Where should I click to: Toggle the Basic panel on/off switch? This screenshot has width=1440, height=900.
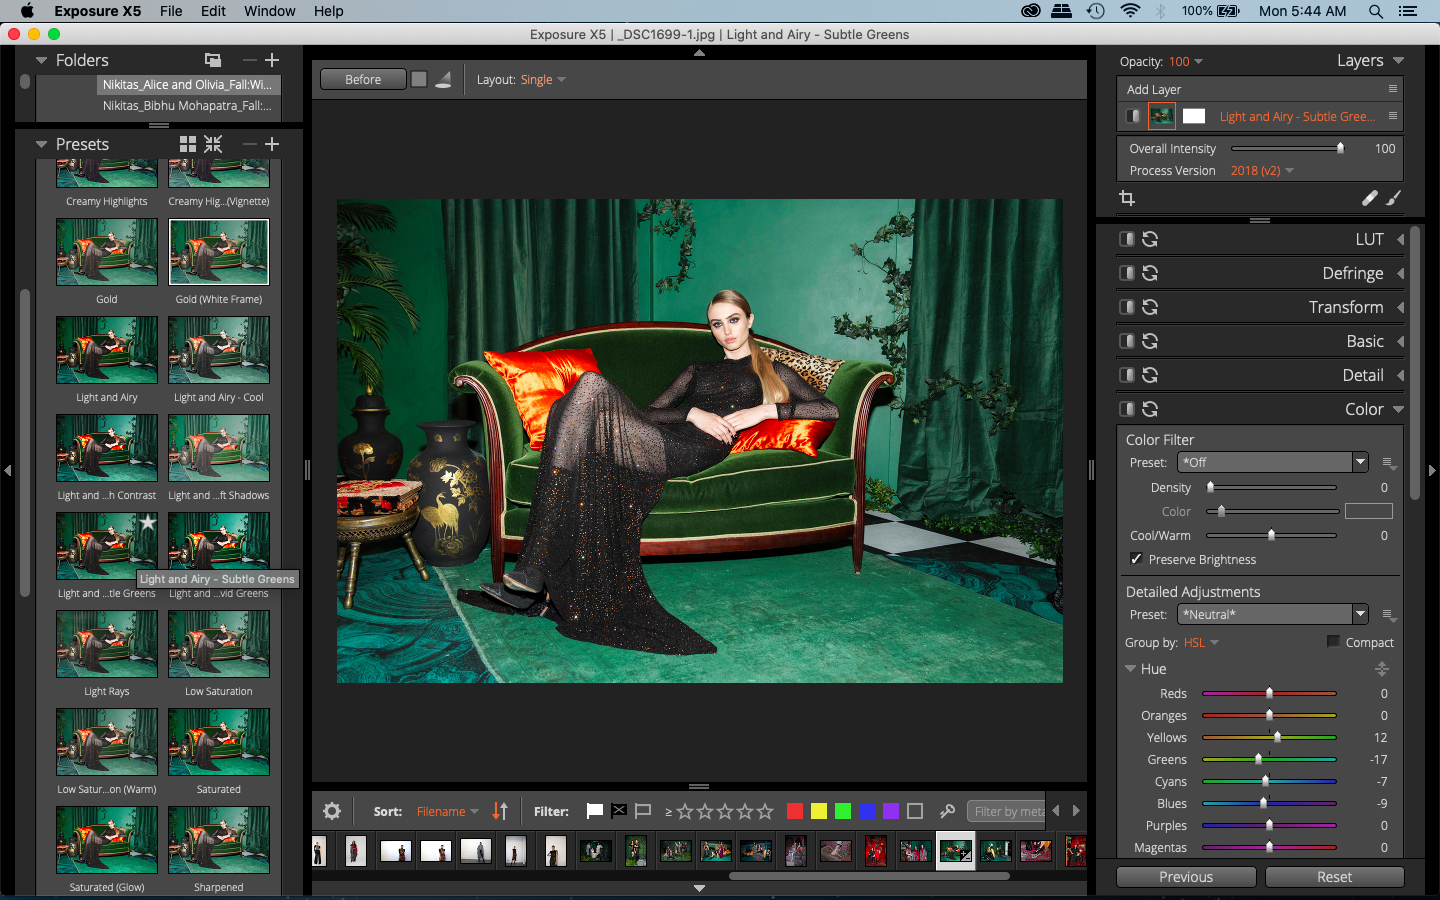coord(1127,341)
